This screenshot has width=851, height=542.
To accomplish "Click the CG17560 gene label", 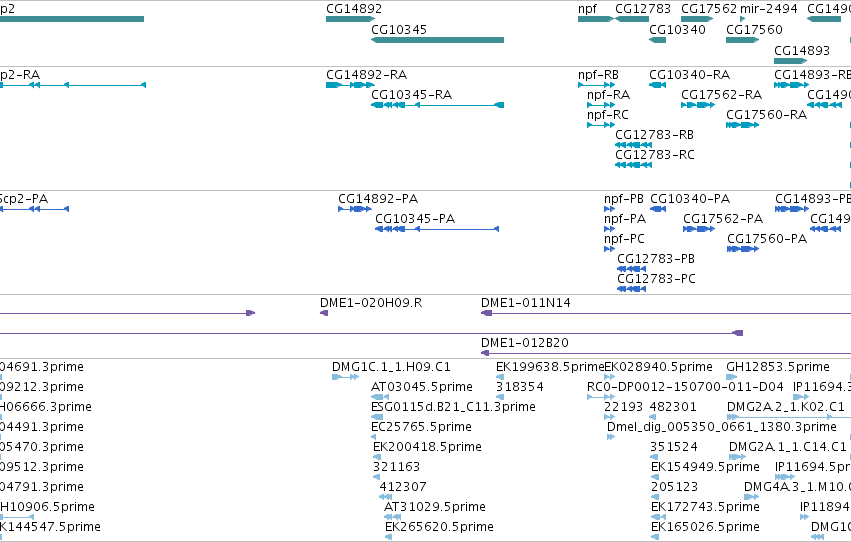I will point(754,29).
